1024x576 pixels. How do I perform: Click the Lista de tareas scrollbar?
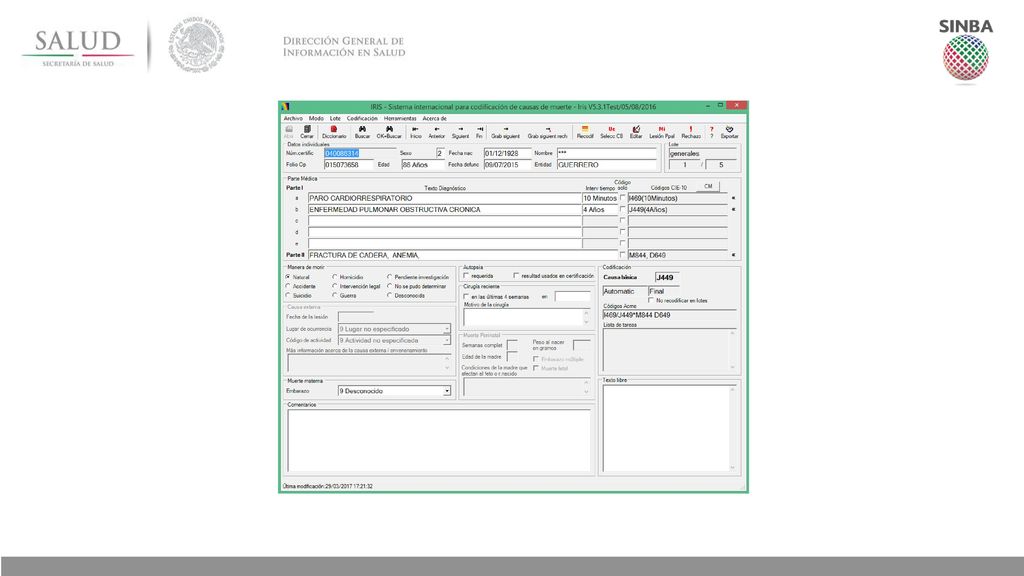tap(733, 351)
